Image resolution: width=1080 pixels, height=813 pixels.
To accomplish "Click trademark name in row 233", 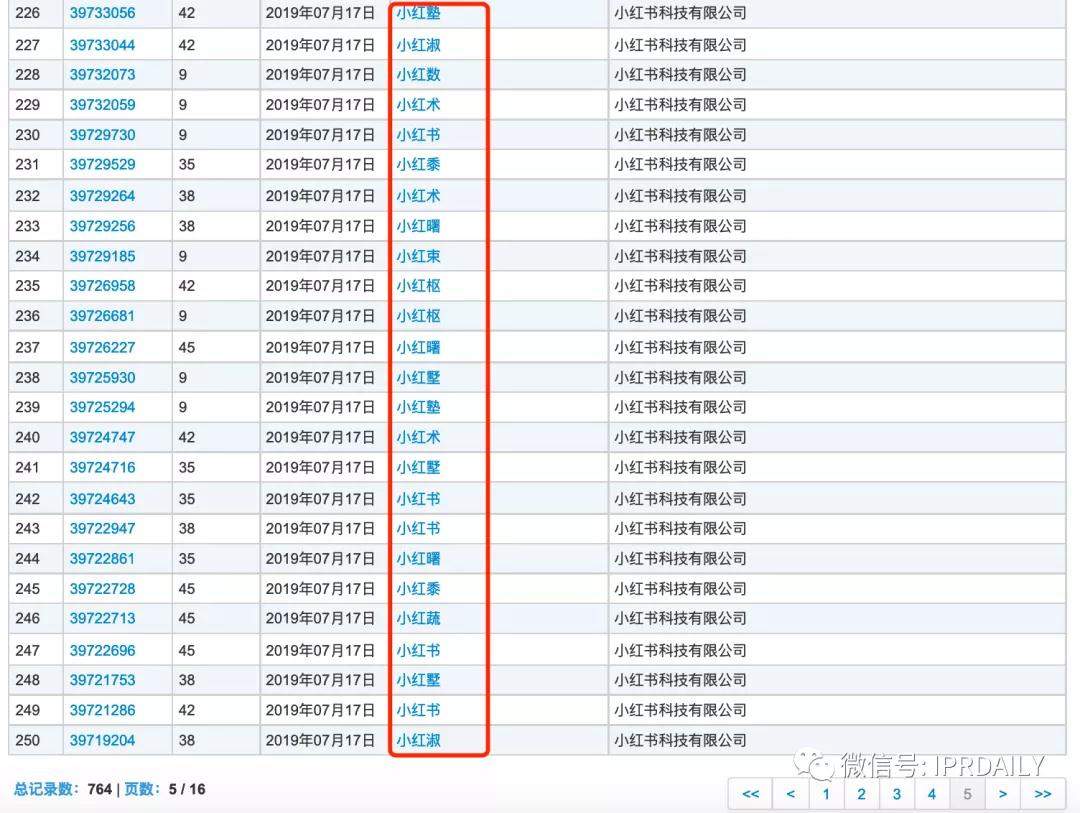I will coord(418,226).
